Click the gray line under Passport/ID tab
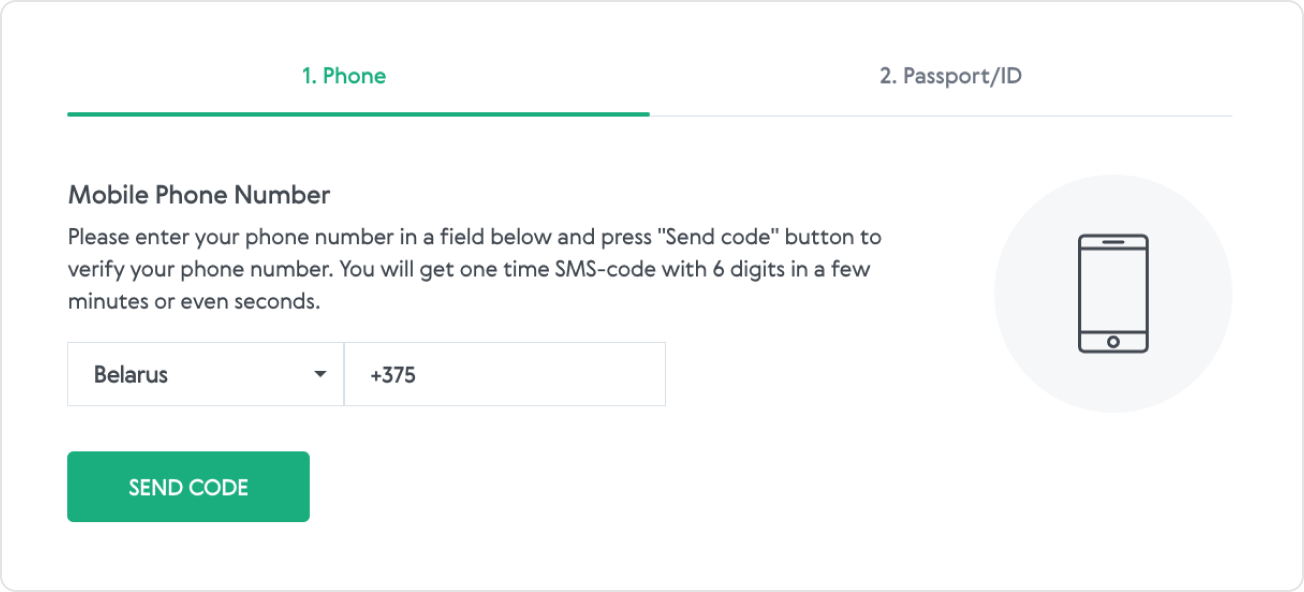The width and height of the screenshot is (1304, 592). click(941, 116)
